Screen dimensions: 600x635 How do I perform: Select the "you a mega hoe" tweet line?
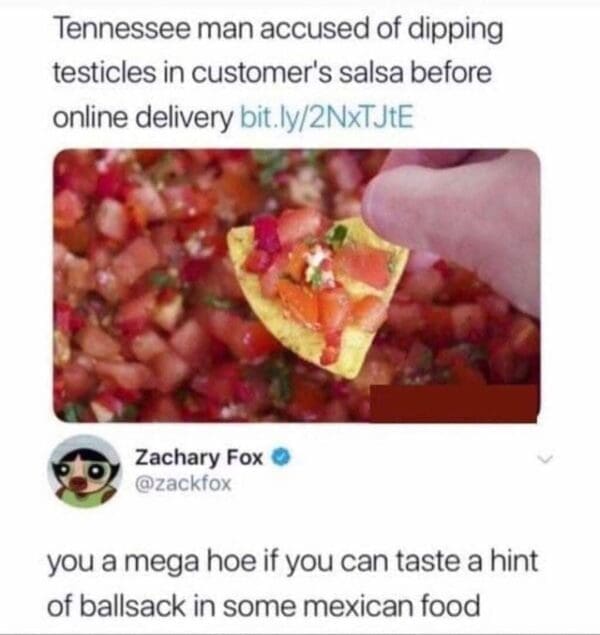(293, 561)
